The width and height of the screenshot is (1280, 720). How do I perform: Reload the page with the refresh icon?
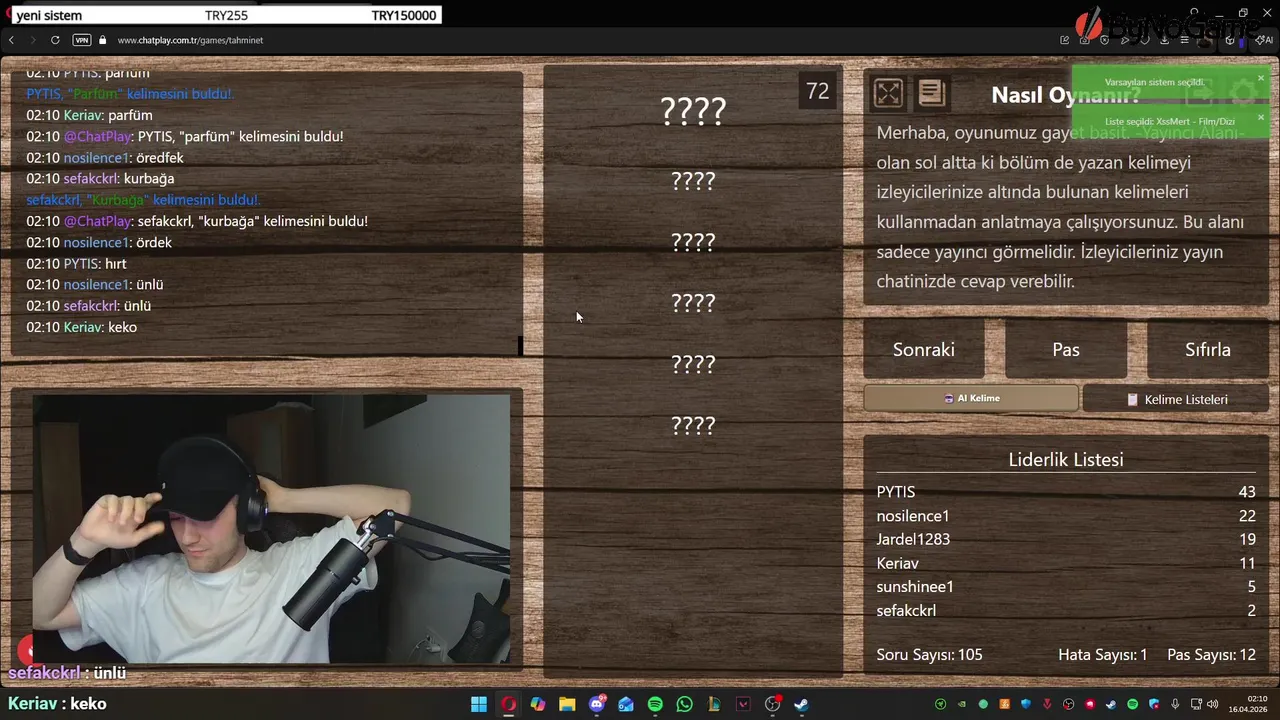55,40
